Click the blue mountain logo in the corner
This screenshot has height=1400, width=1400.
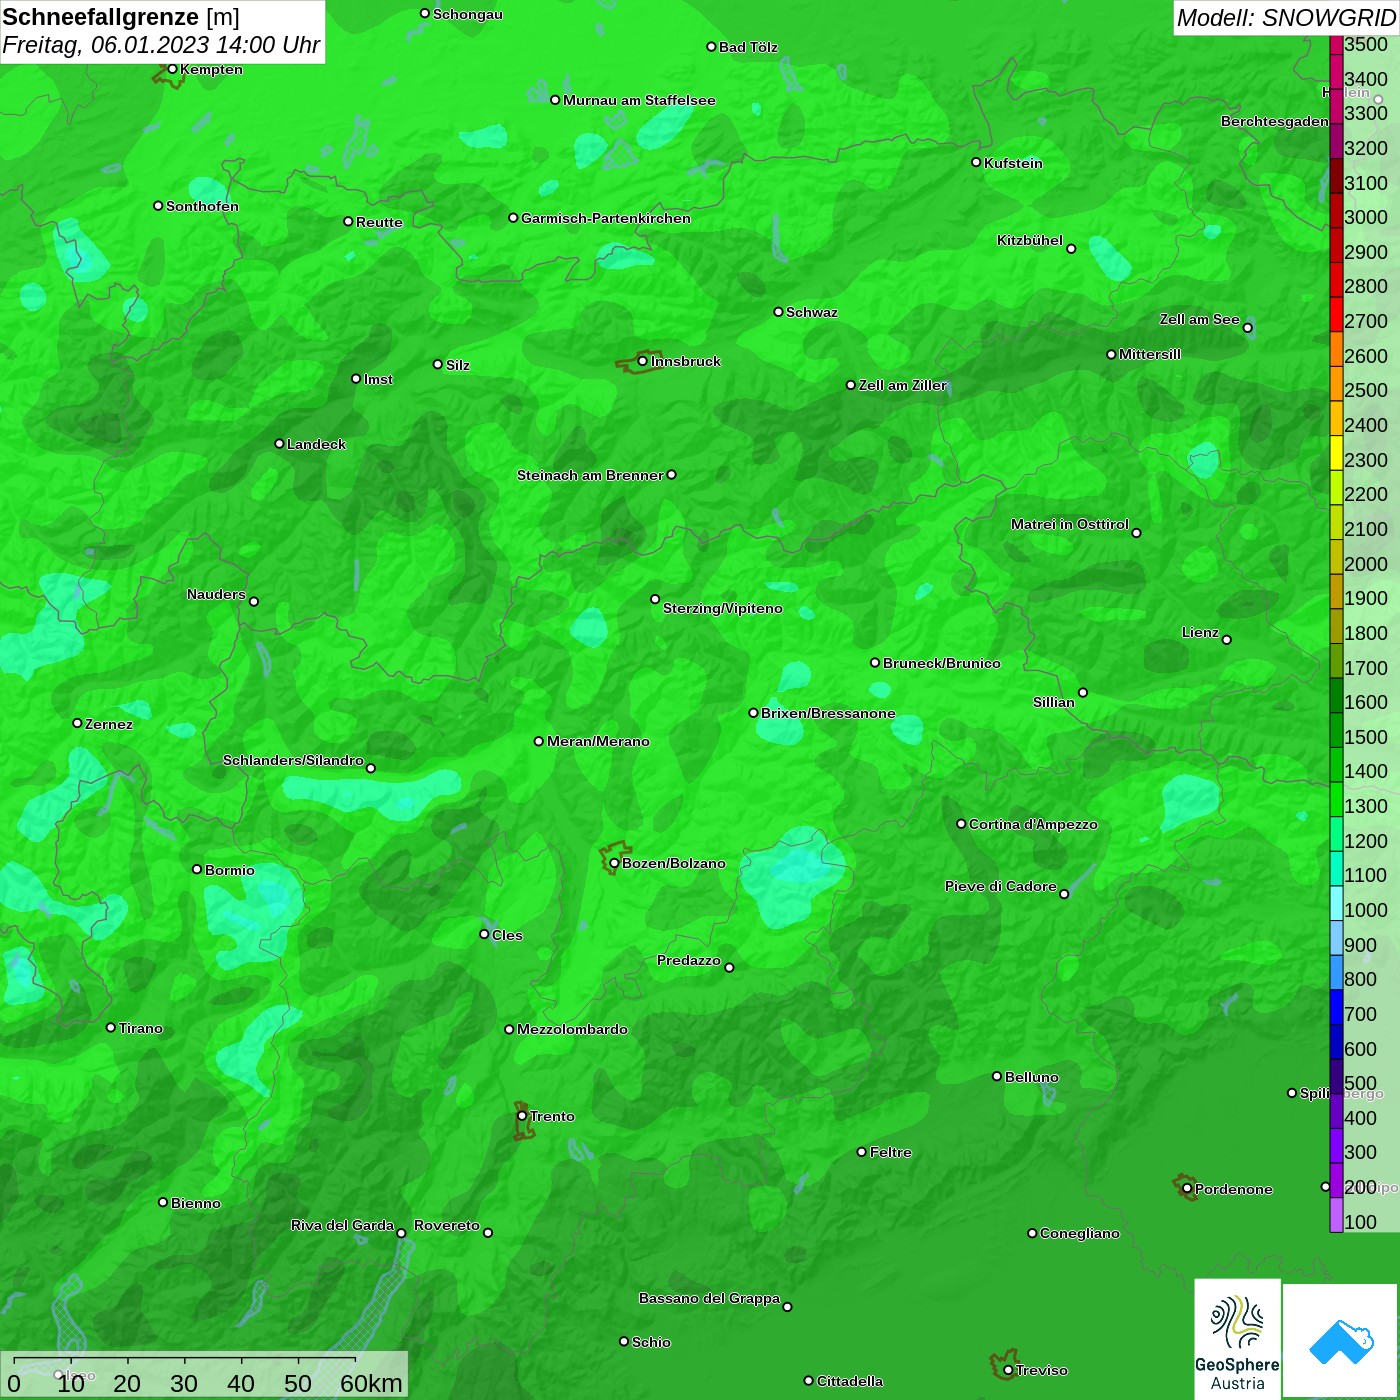(1341, 1341)
